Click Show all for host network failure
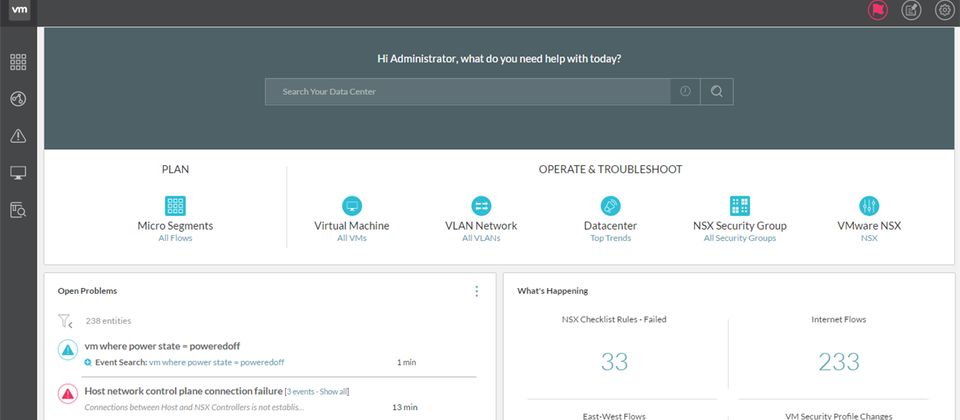 (x=334, y=391)
